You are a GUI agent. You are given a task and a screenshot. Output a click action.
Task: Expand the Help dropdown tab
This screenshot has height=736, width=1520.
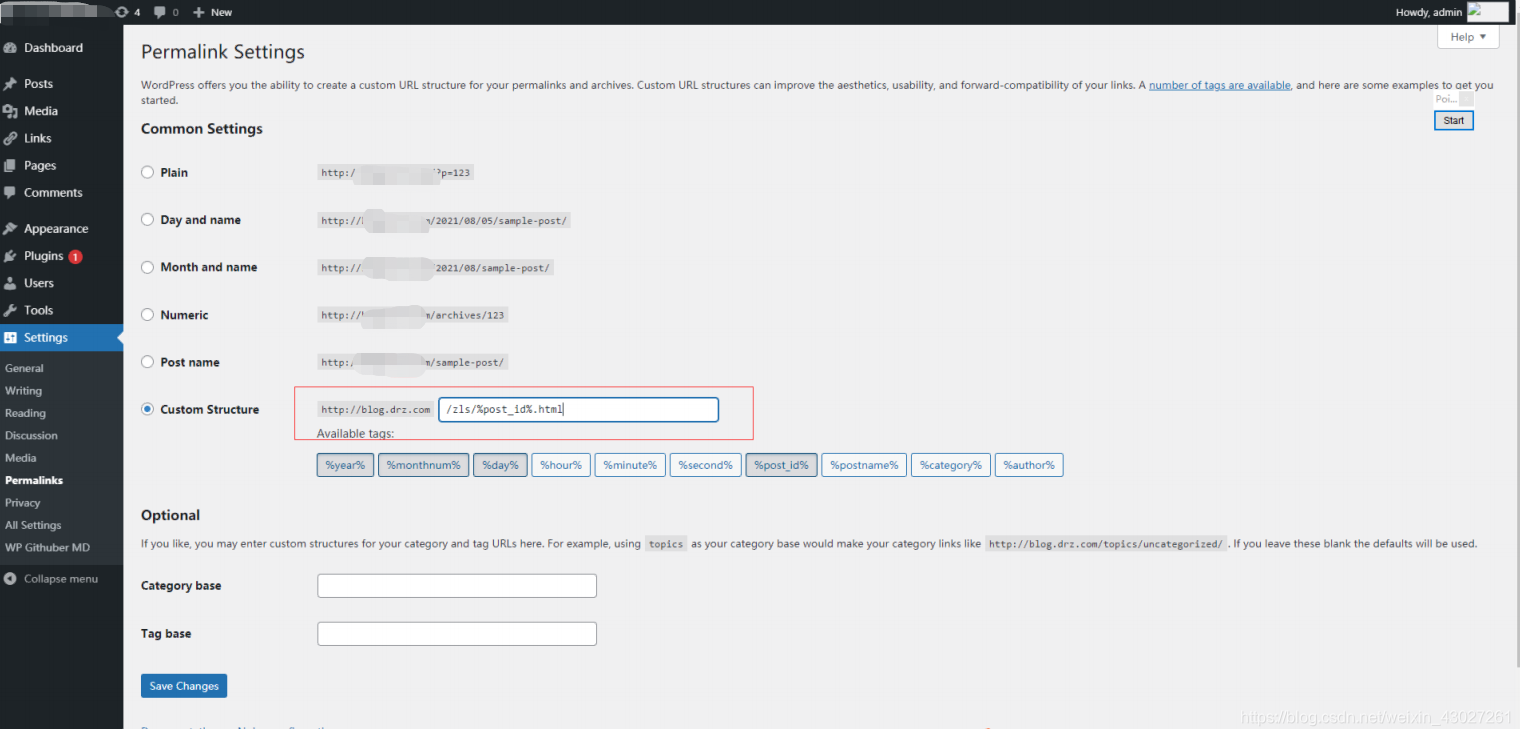[1468, 37]
